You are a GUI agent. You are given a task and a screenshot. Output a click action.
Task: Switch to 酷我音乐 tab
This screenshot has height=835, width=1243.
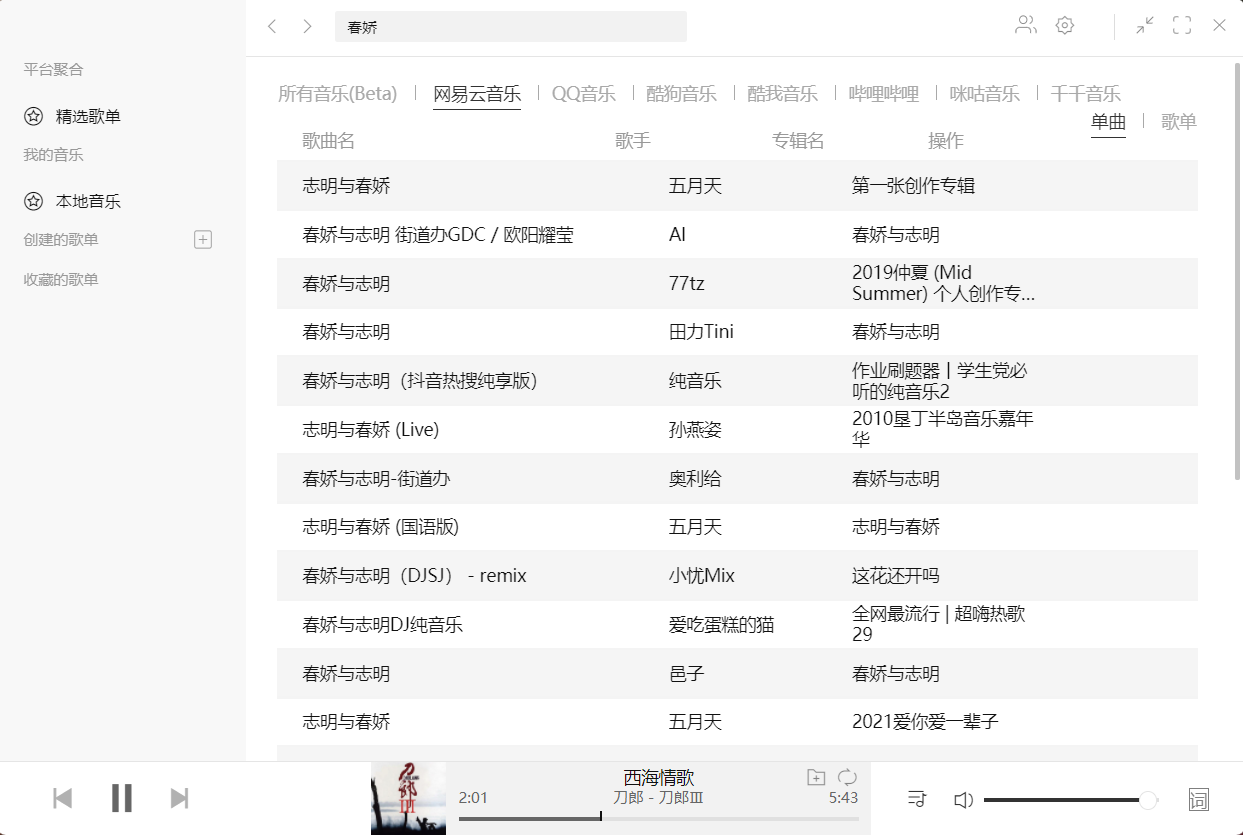point(783,94)
